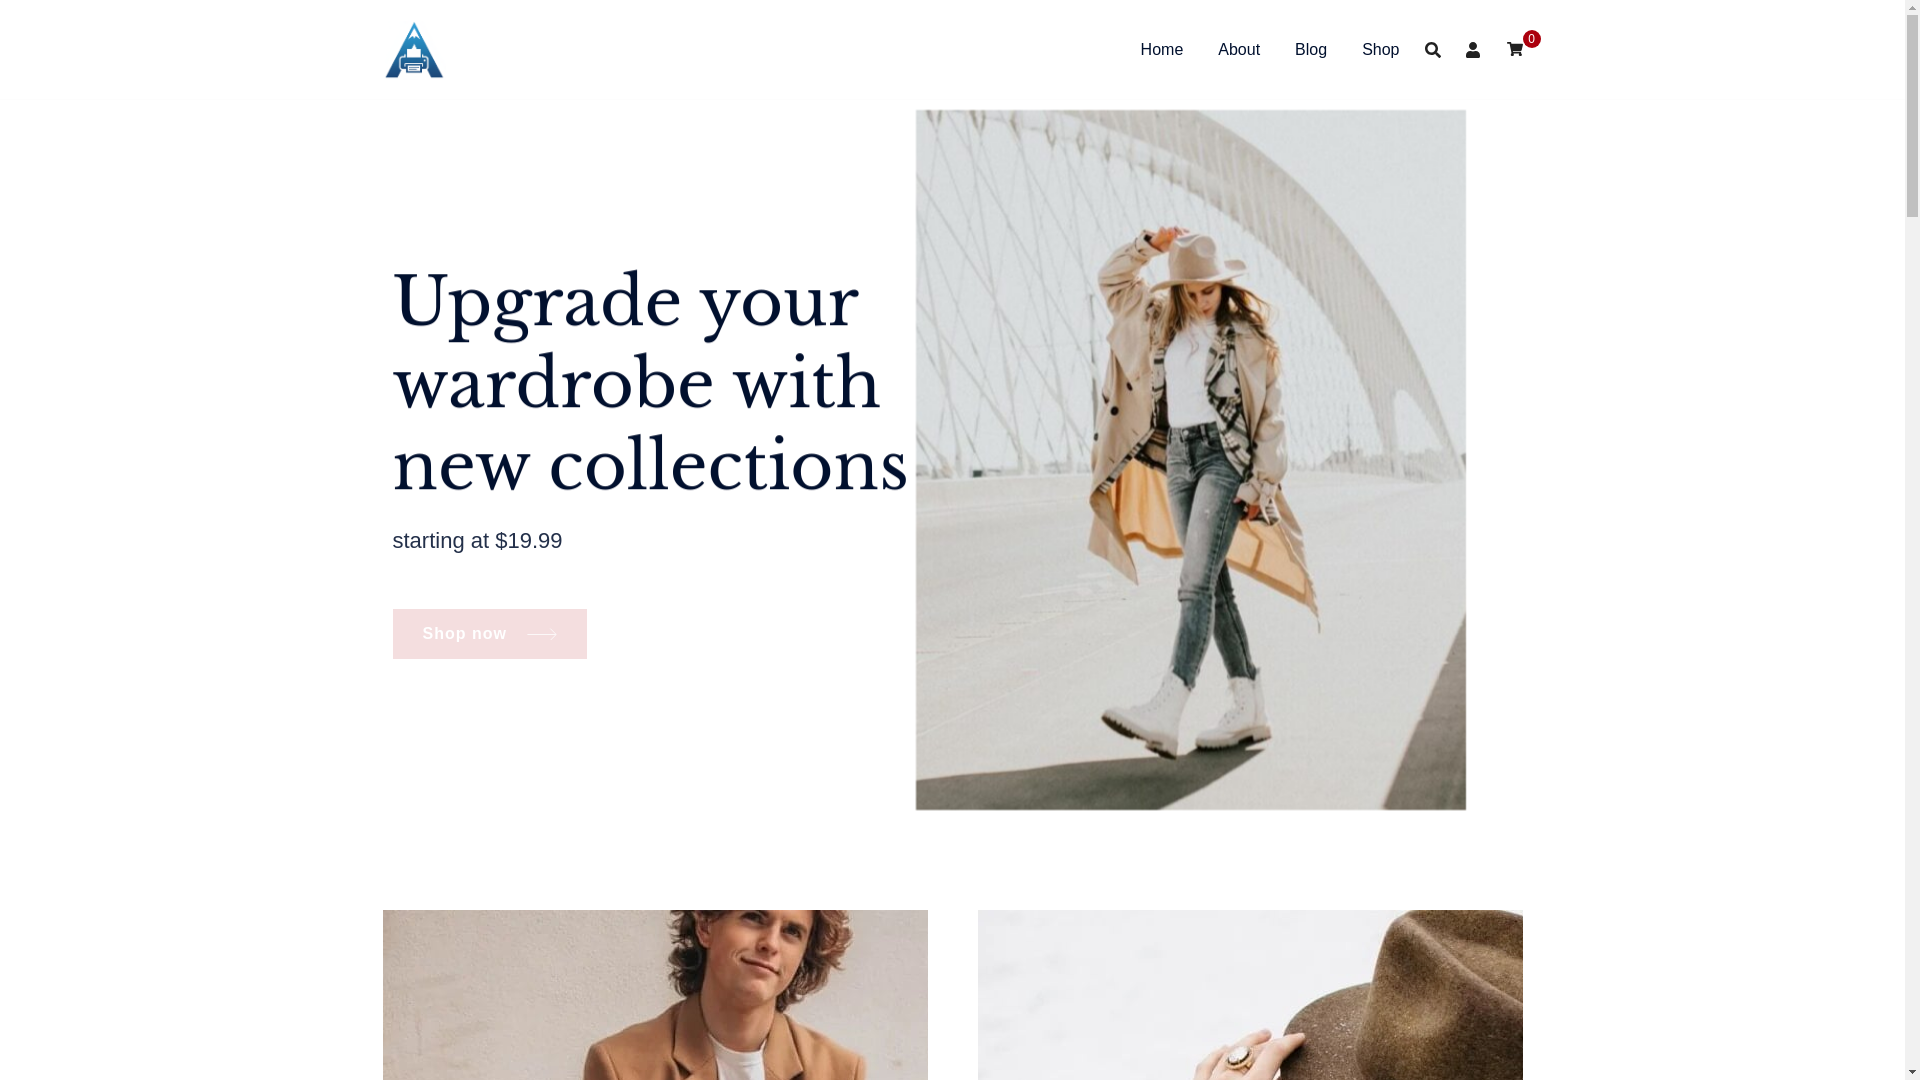The image size is (1920, 1080).
Task: Click the page vertical scrollbar
Action: tap(1912, 540)
